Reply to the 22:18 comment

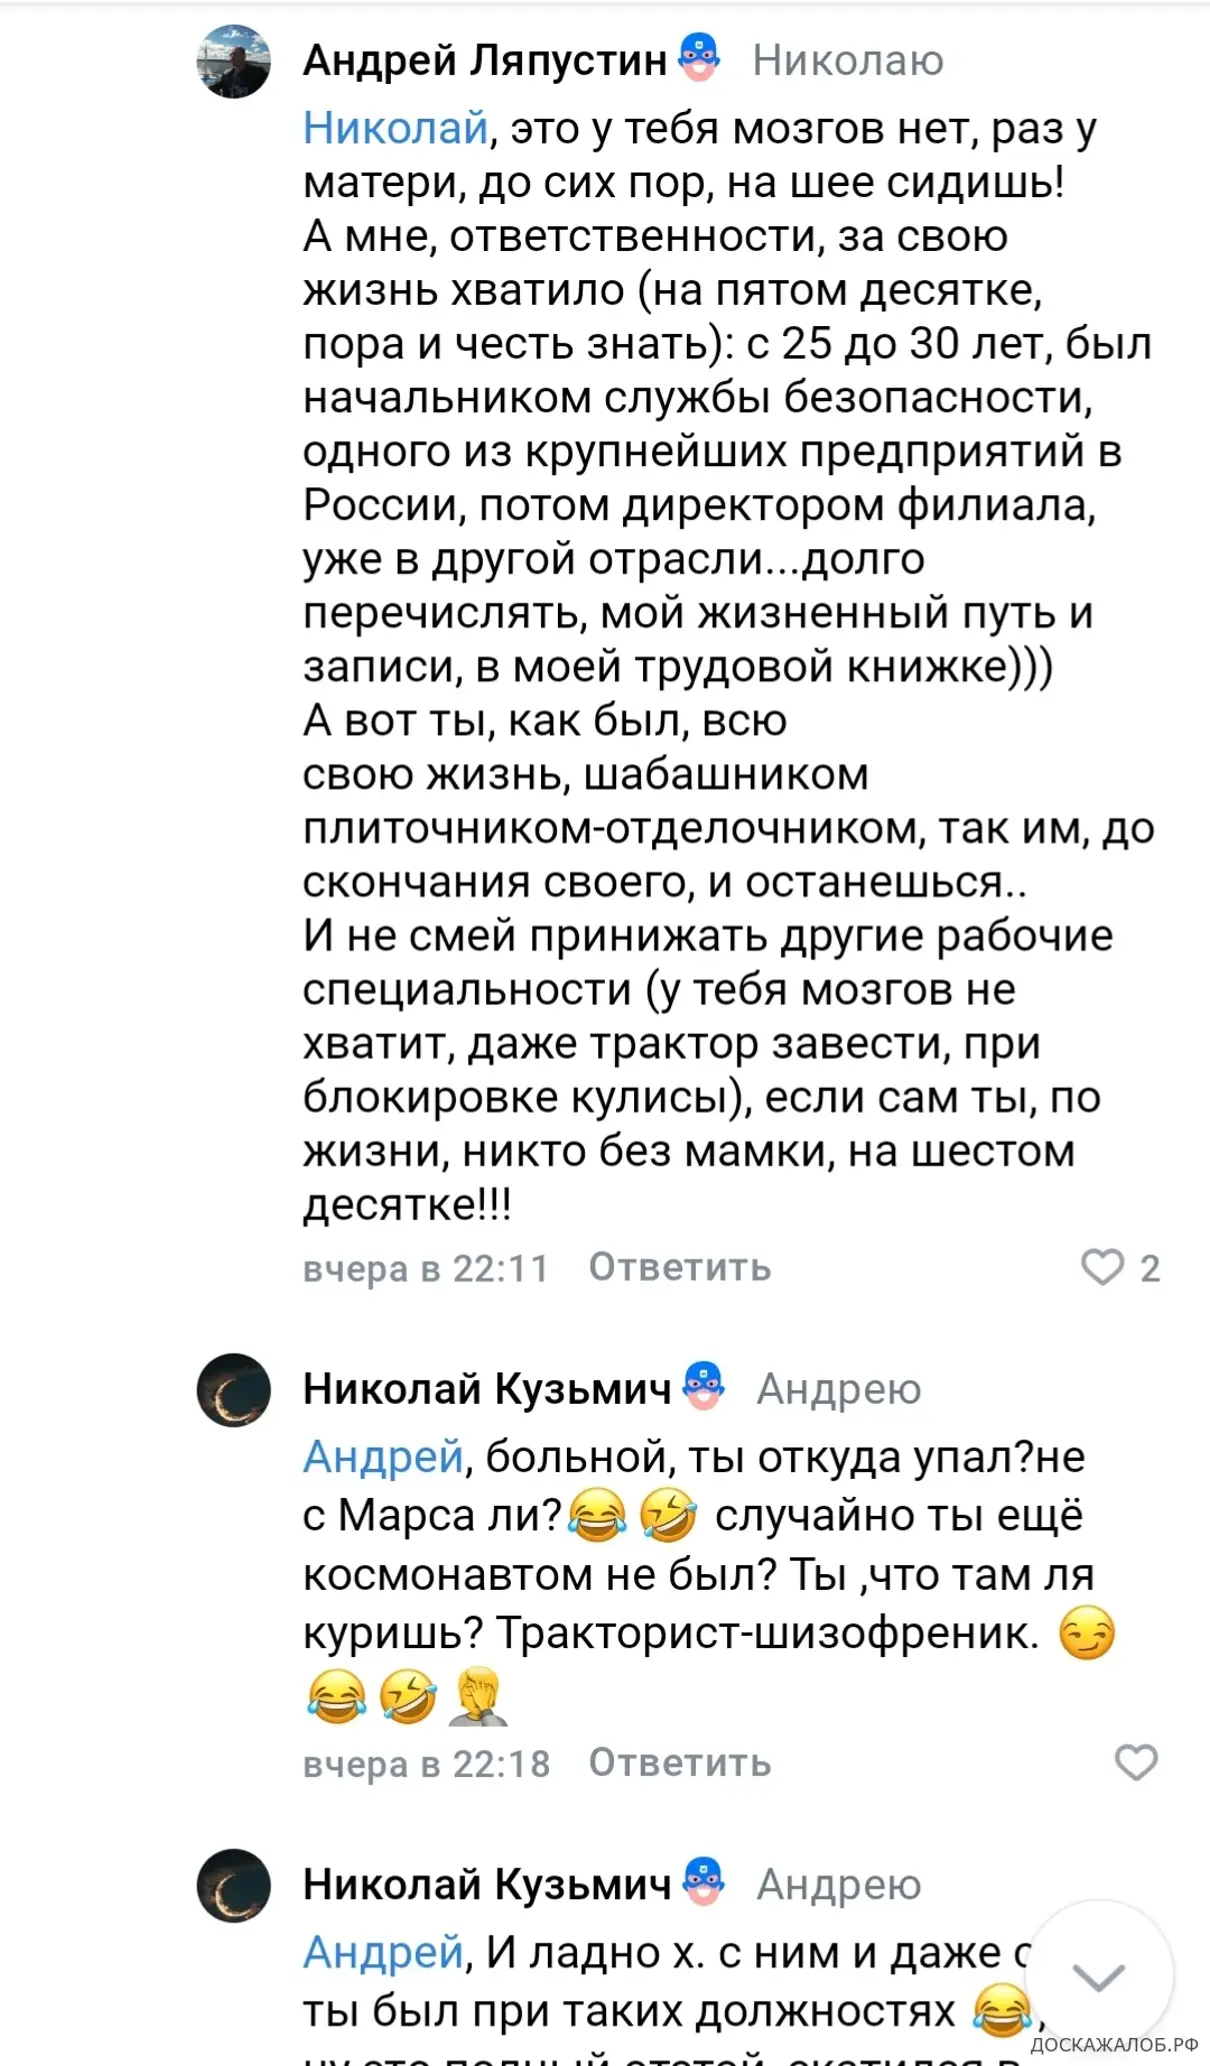pos(680,1762)
